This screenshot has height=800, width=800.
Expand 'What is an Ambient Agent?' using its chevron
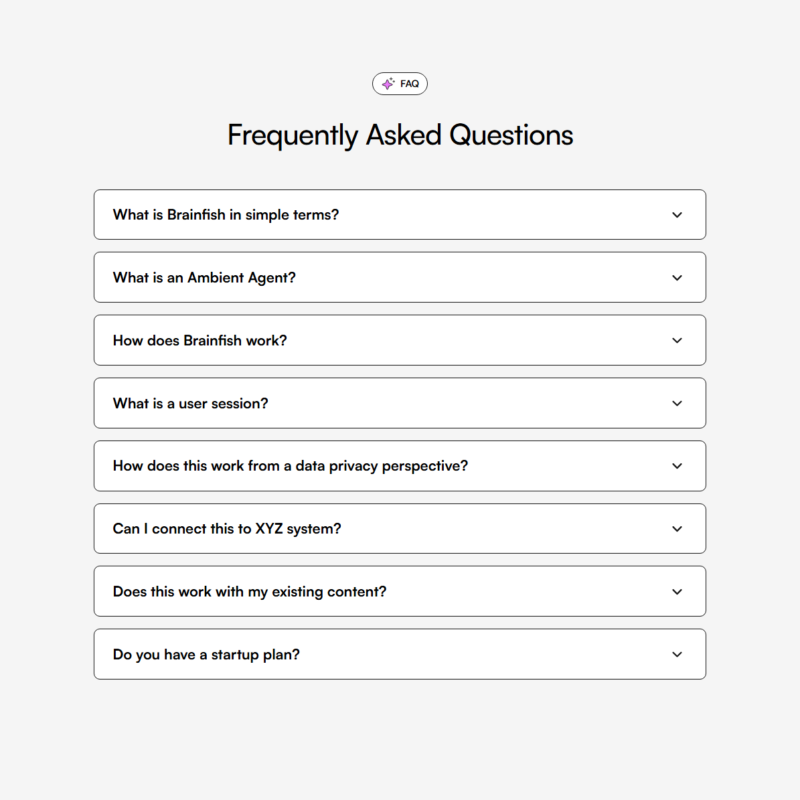pyautogui.click(x=677, y=278)
